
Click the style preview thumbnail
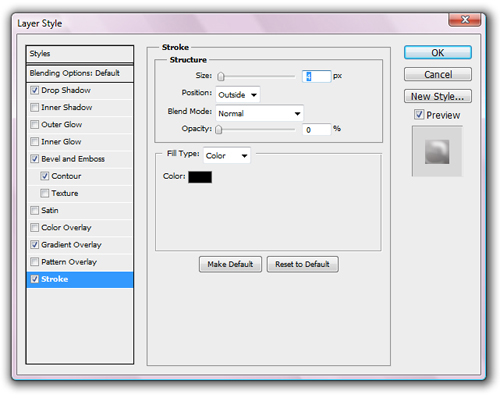tap(437, 151)
